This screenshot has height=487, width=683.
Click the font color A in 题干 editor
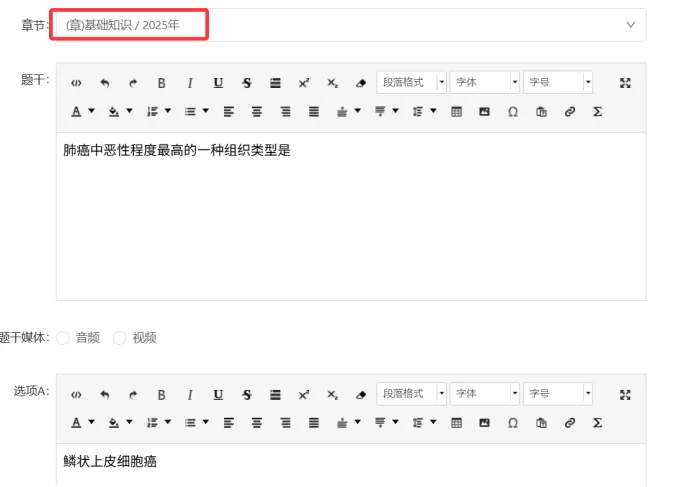[x=76, y=112]
